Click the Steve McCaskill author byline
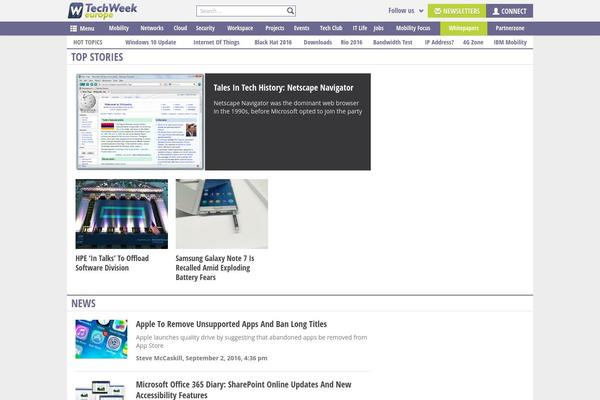 [159, 358]
